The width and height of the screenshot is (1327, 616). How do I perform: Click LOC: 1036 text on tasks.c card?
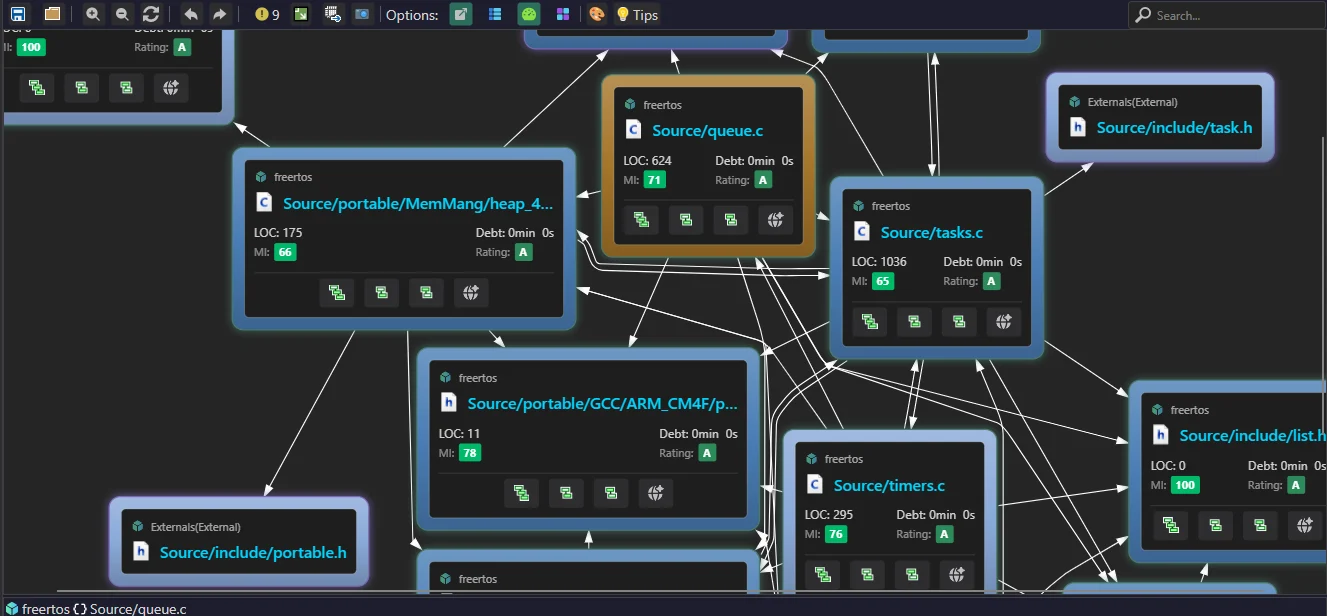click(879, 262)
